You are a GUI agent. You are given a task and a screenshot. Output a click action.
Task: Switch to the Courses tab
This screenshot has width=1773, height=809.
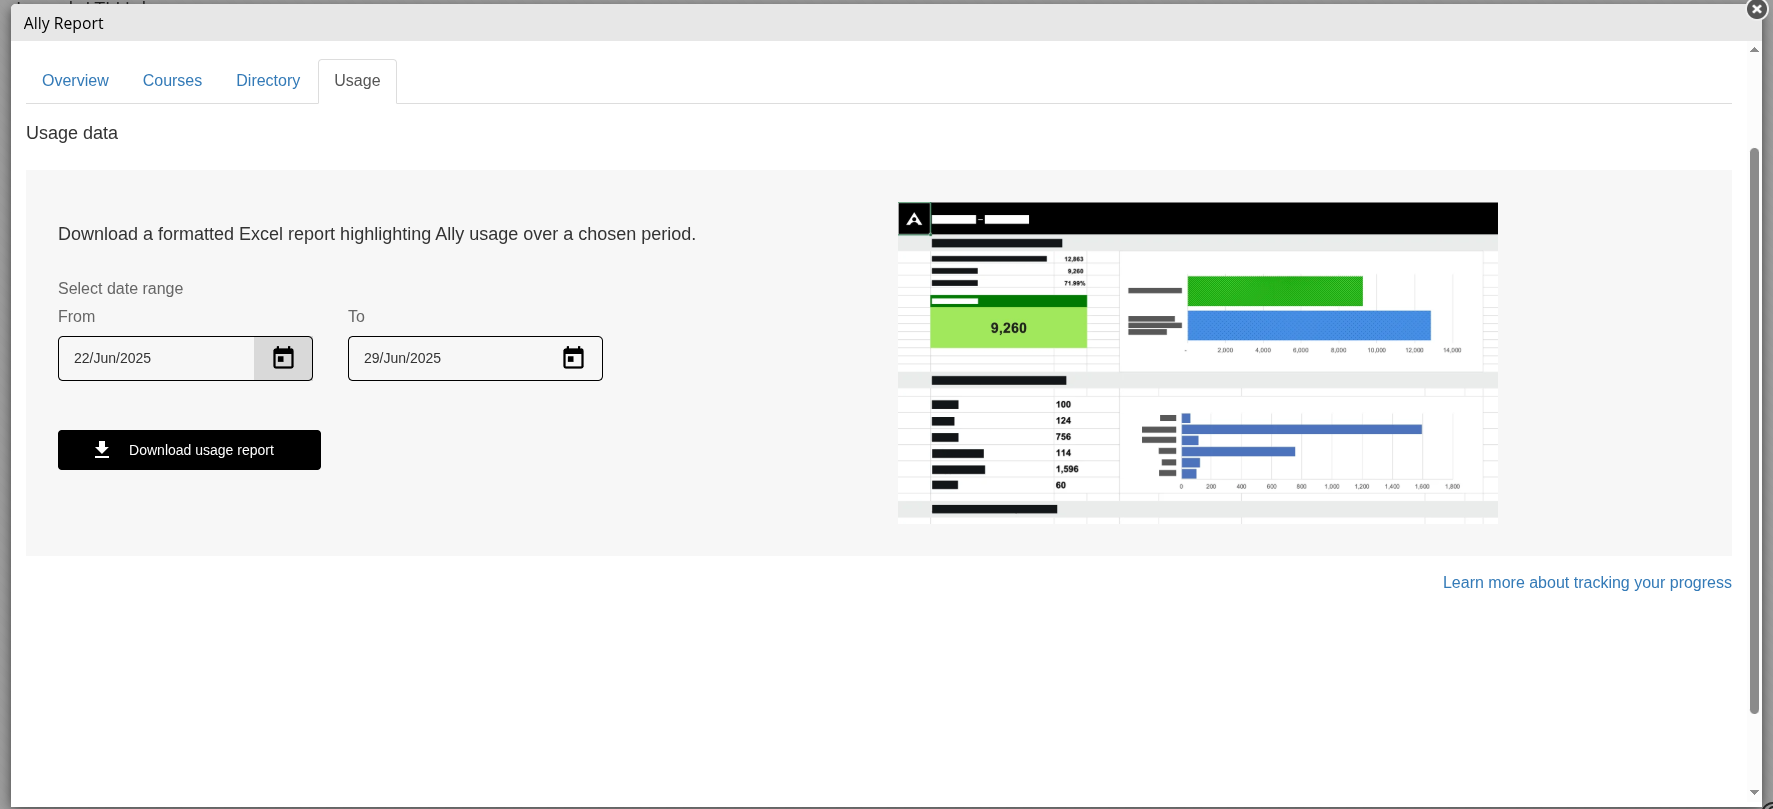(x=172, y=81)
